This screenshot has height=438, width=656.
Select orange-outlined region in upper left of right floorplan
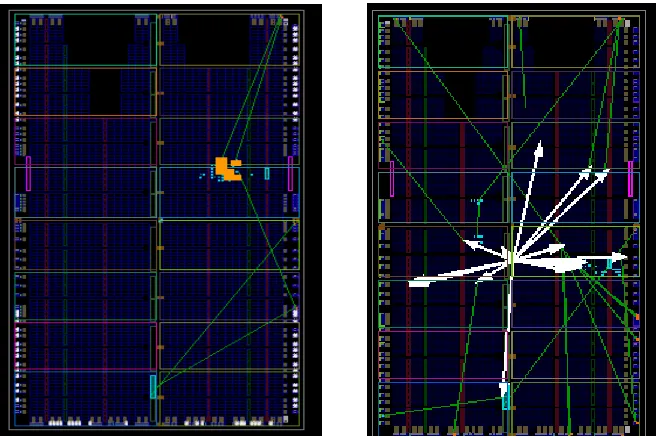click(443, 95)
